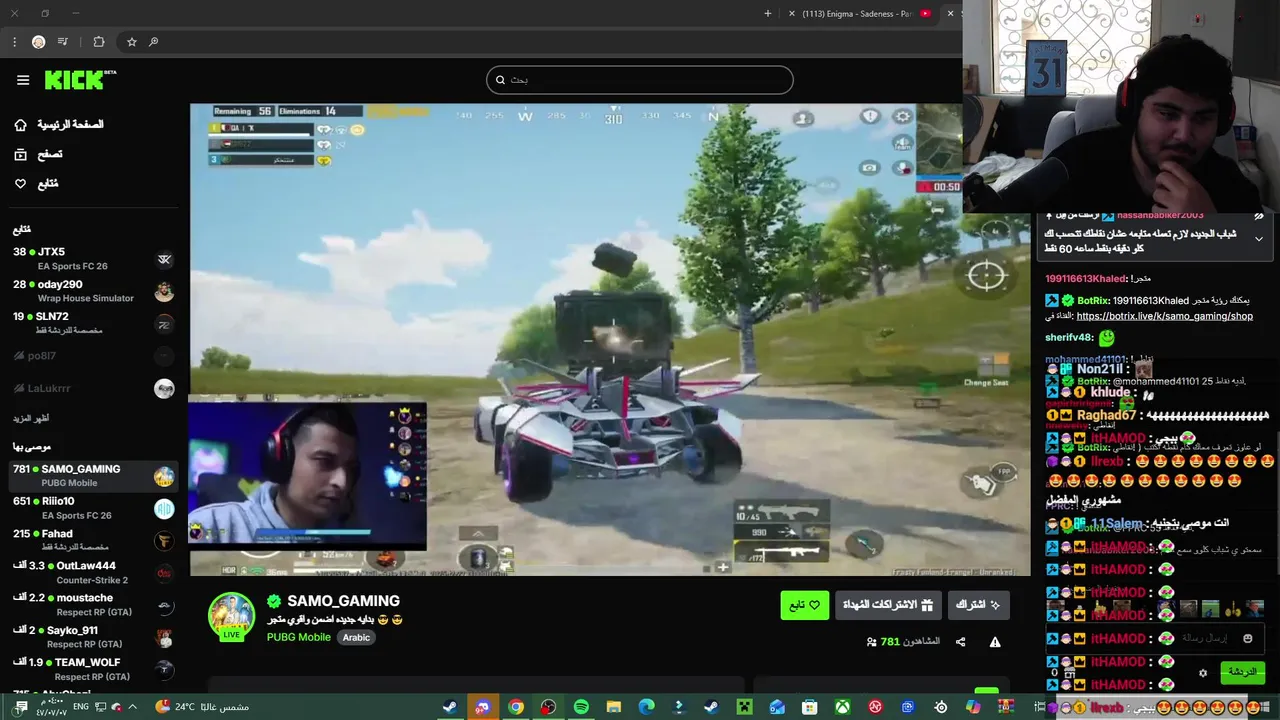This screenshot has width=1280, height=720.
Task: Click SAMO_GAMING channel name under the video
Action: pyautogui.click(x=343, y=601)
